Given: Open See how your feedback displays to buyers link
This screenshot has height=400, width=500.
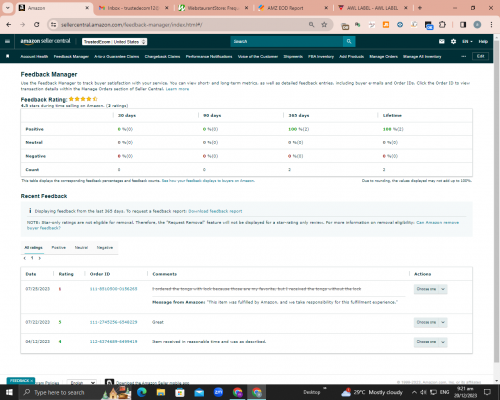Looking at the screenshot, I should (x=208, y=181).
